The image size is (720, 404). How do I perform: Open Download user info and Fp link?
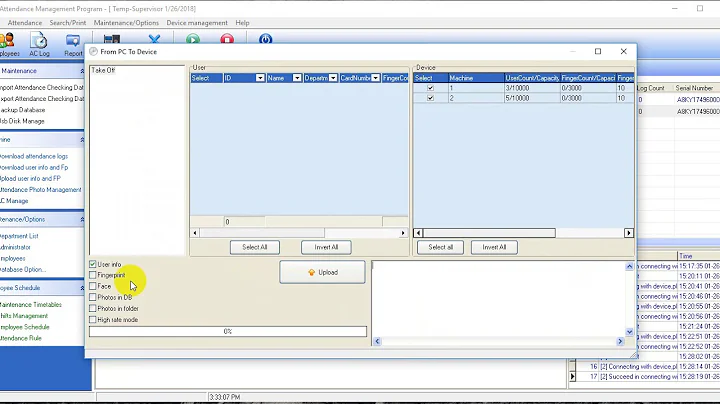(34, 168)
